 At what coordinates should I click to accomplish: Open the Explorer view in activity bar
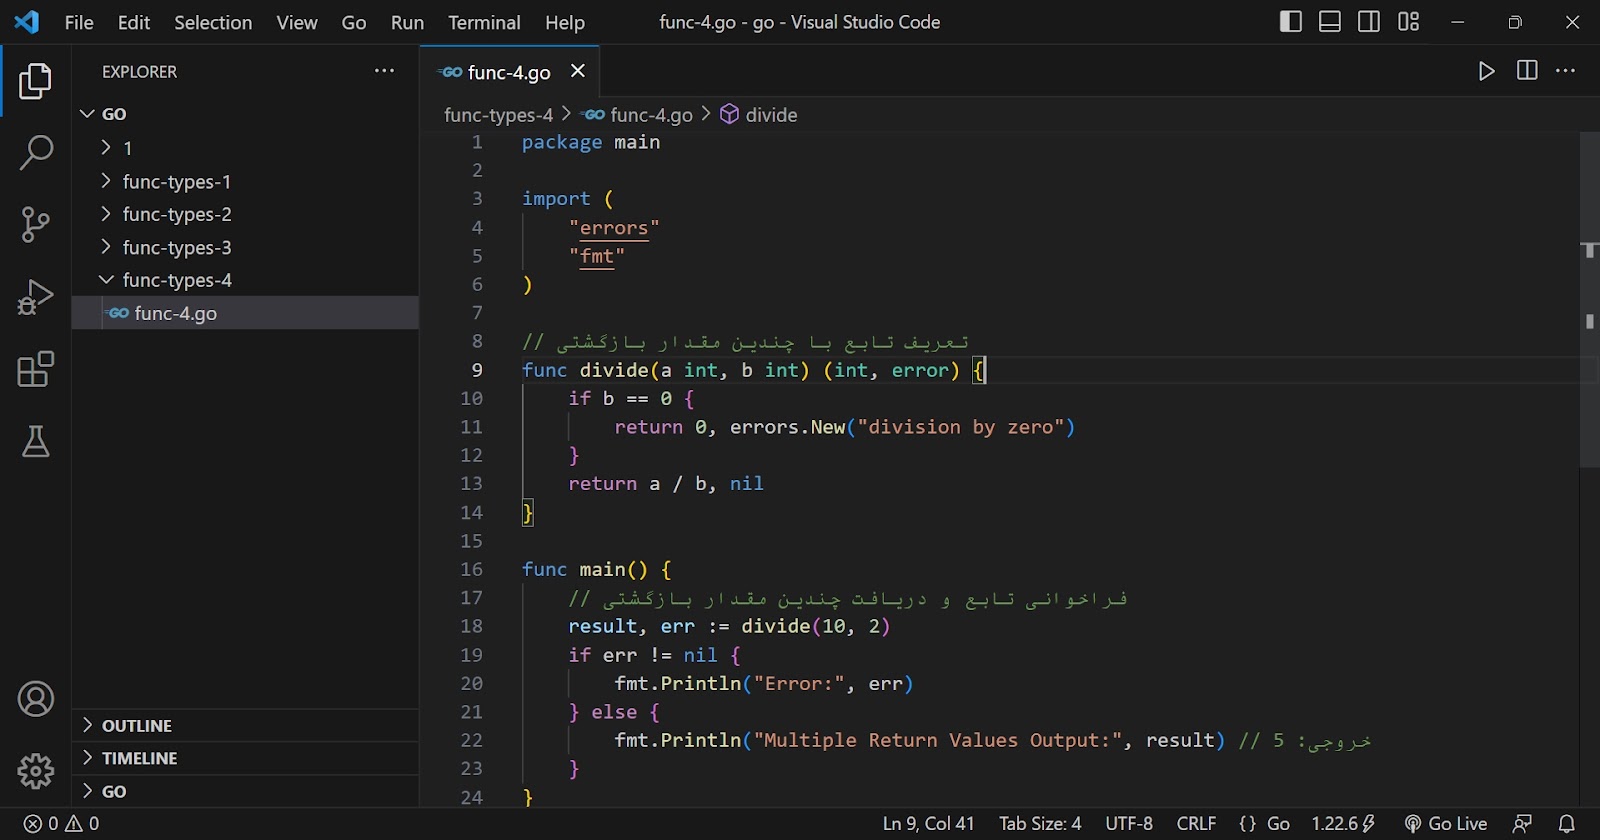[35, 81]
